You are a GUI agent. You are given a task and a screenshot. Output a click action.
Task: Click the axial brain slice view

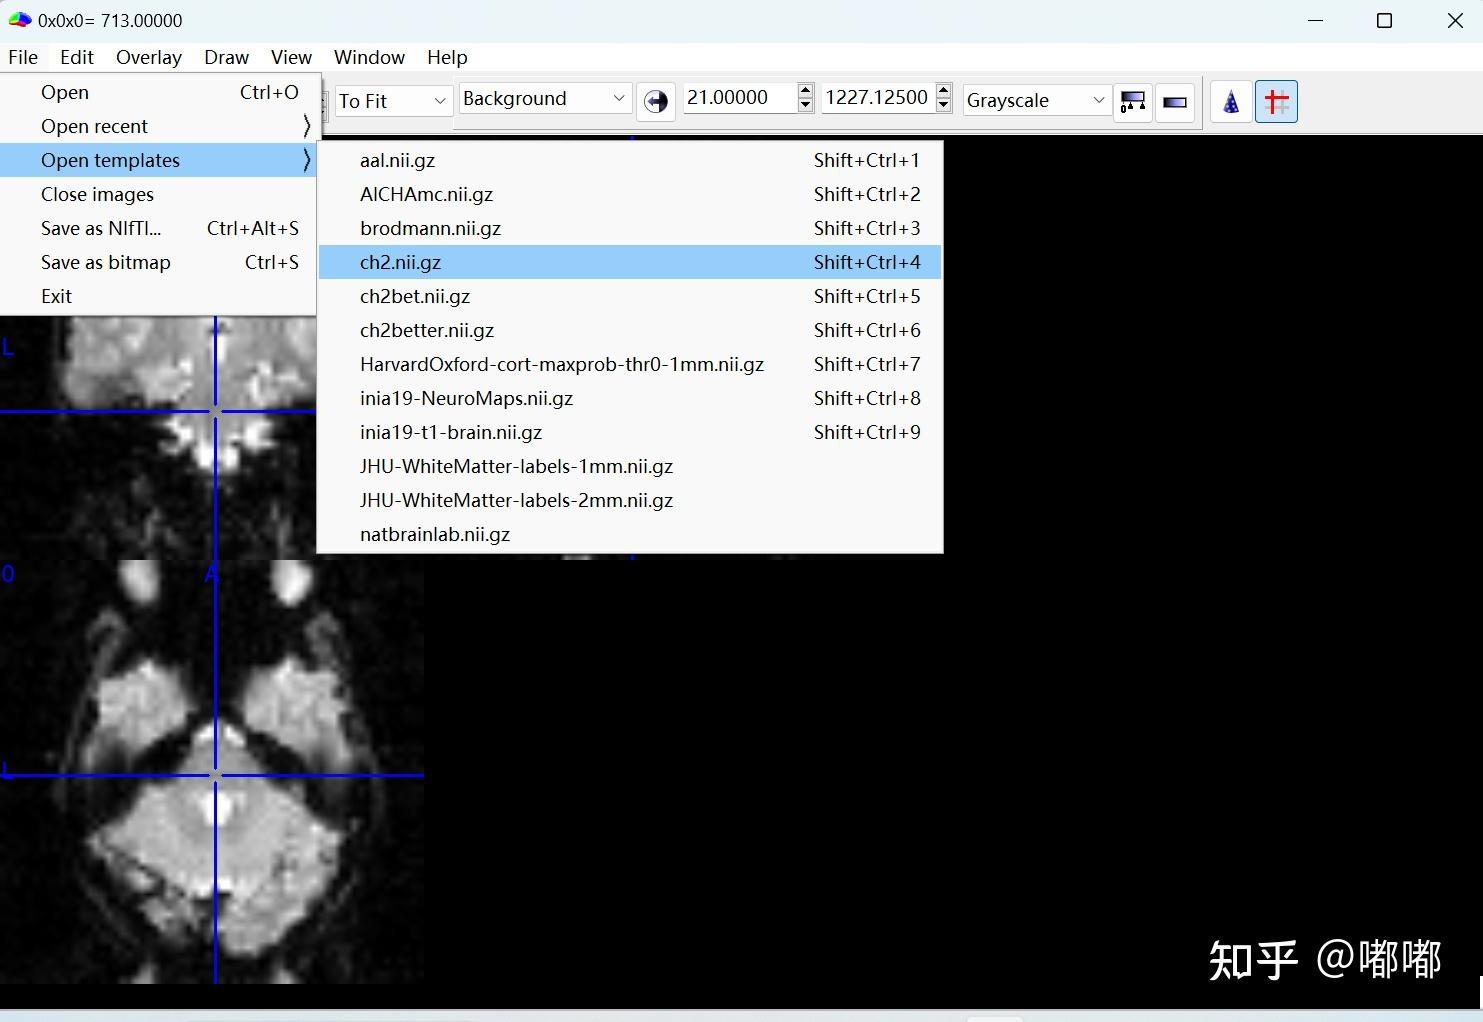(x=212, y=771)
